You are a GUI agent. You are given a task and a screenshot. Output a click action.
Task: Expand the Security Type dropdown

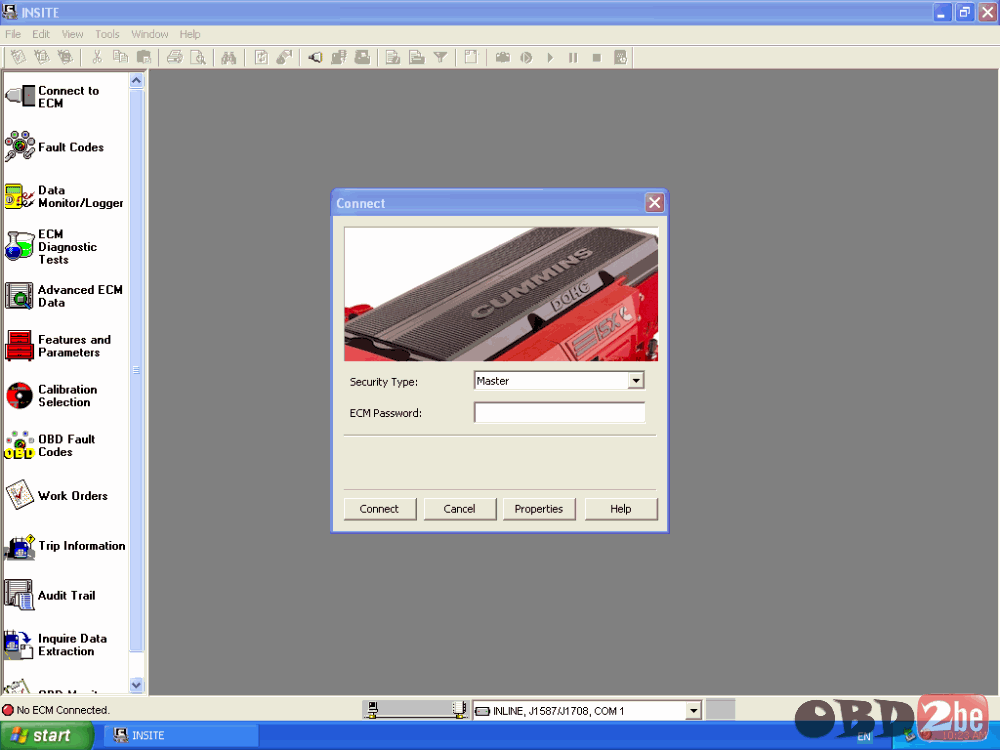coord(635,381)
